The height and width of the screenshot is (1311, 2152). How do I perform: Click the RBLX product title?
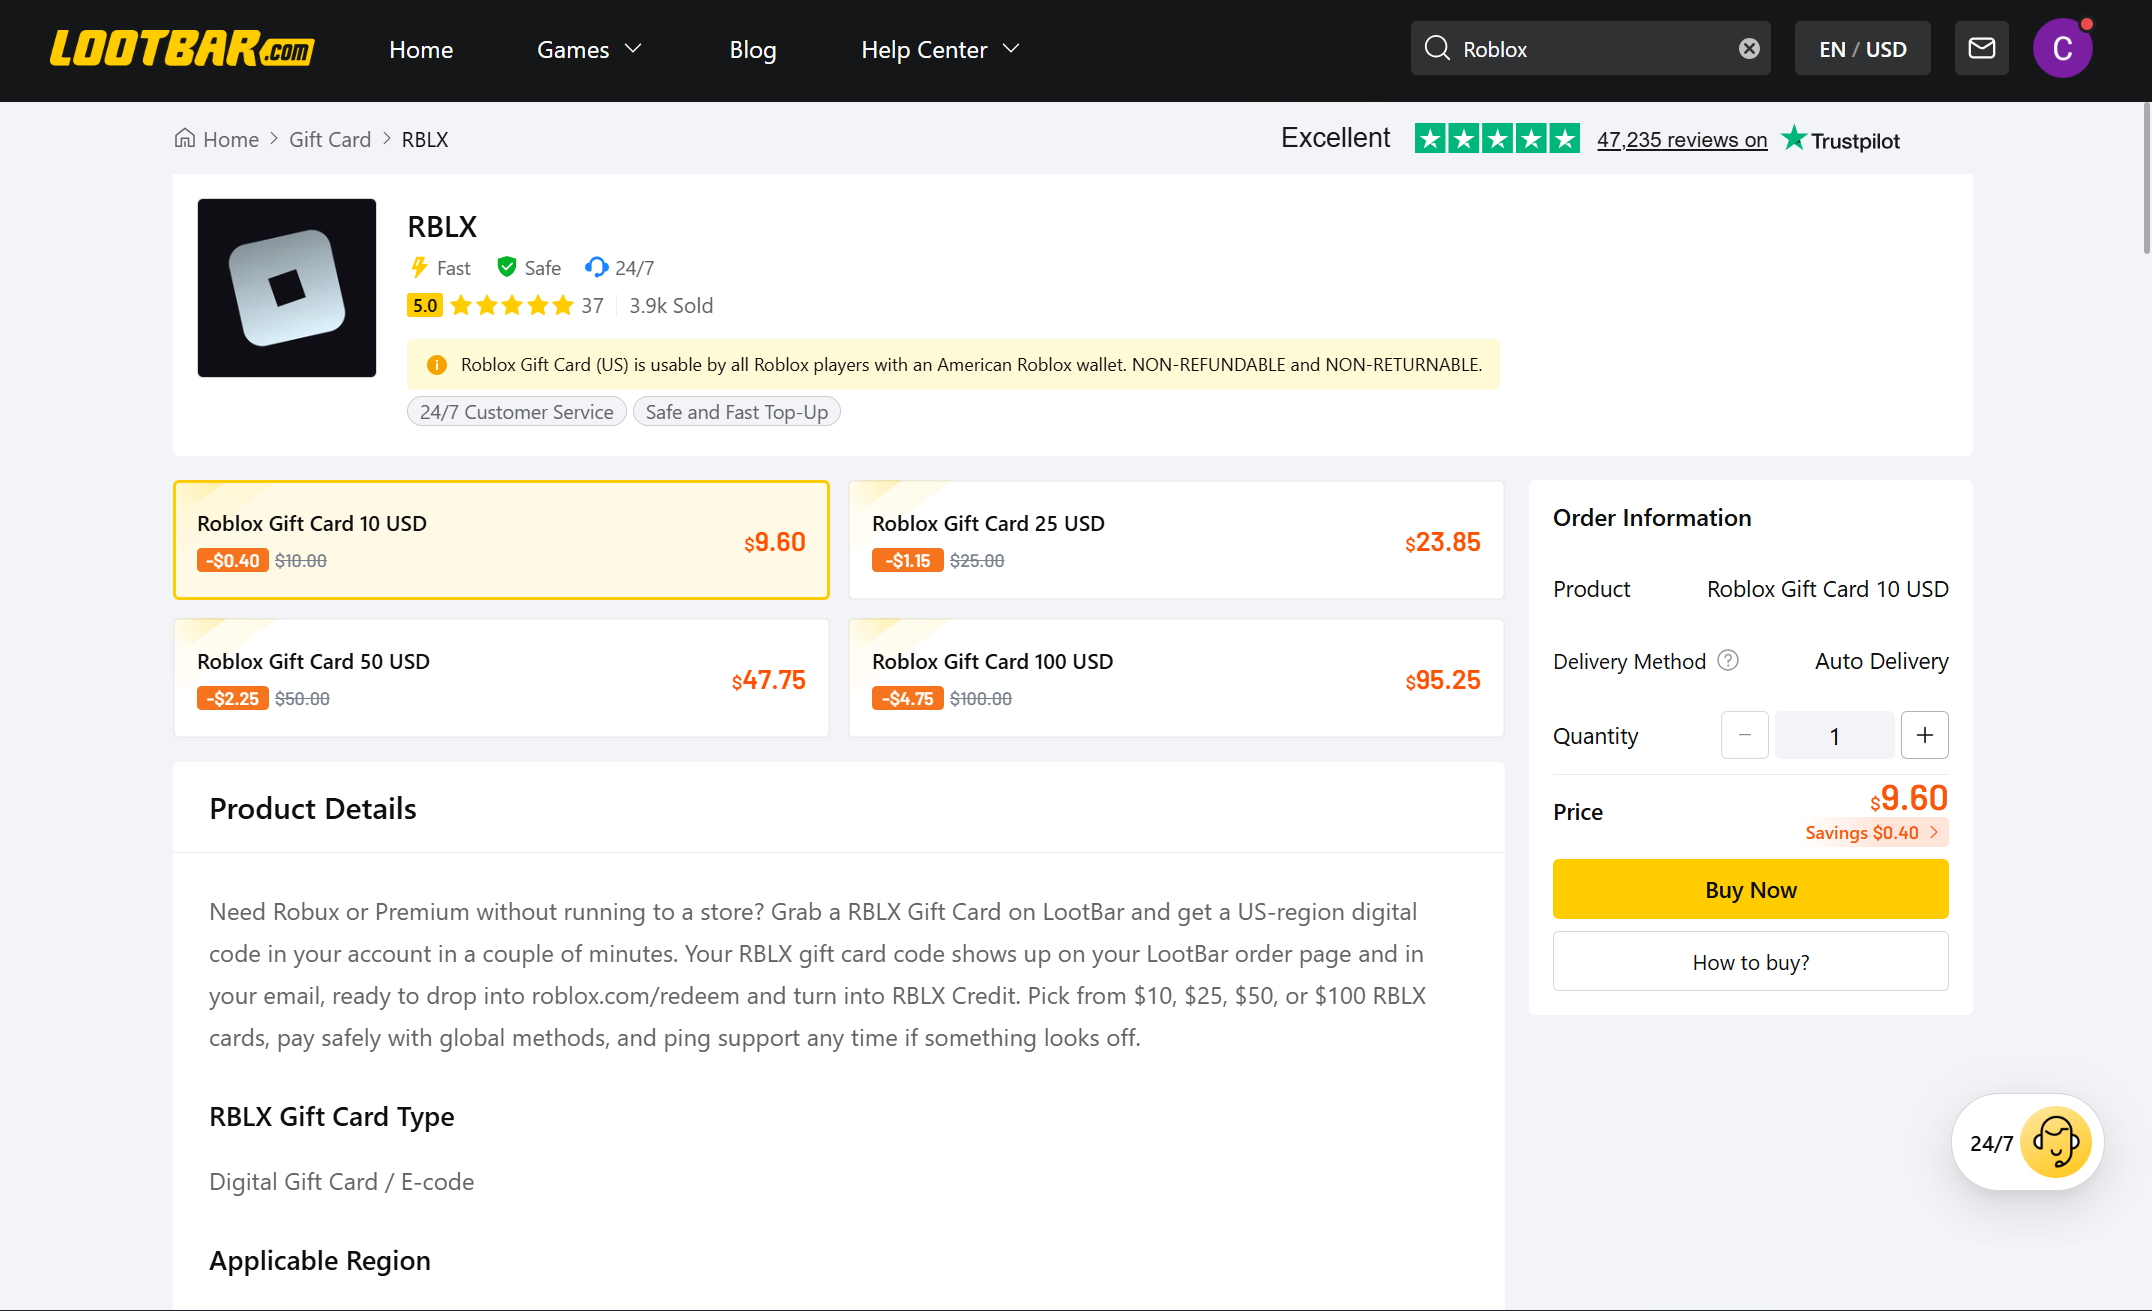click(x=442, y=227)
